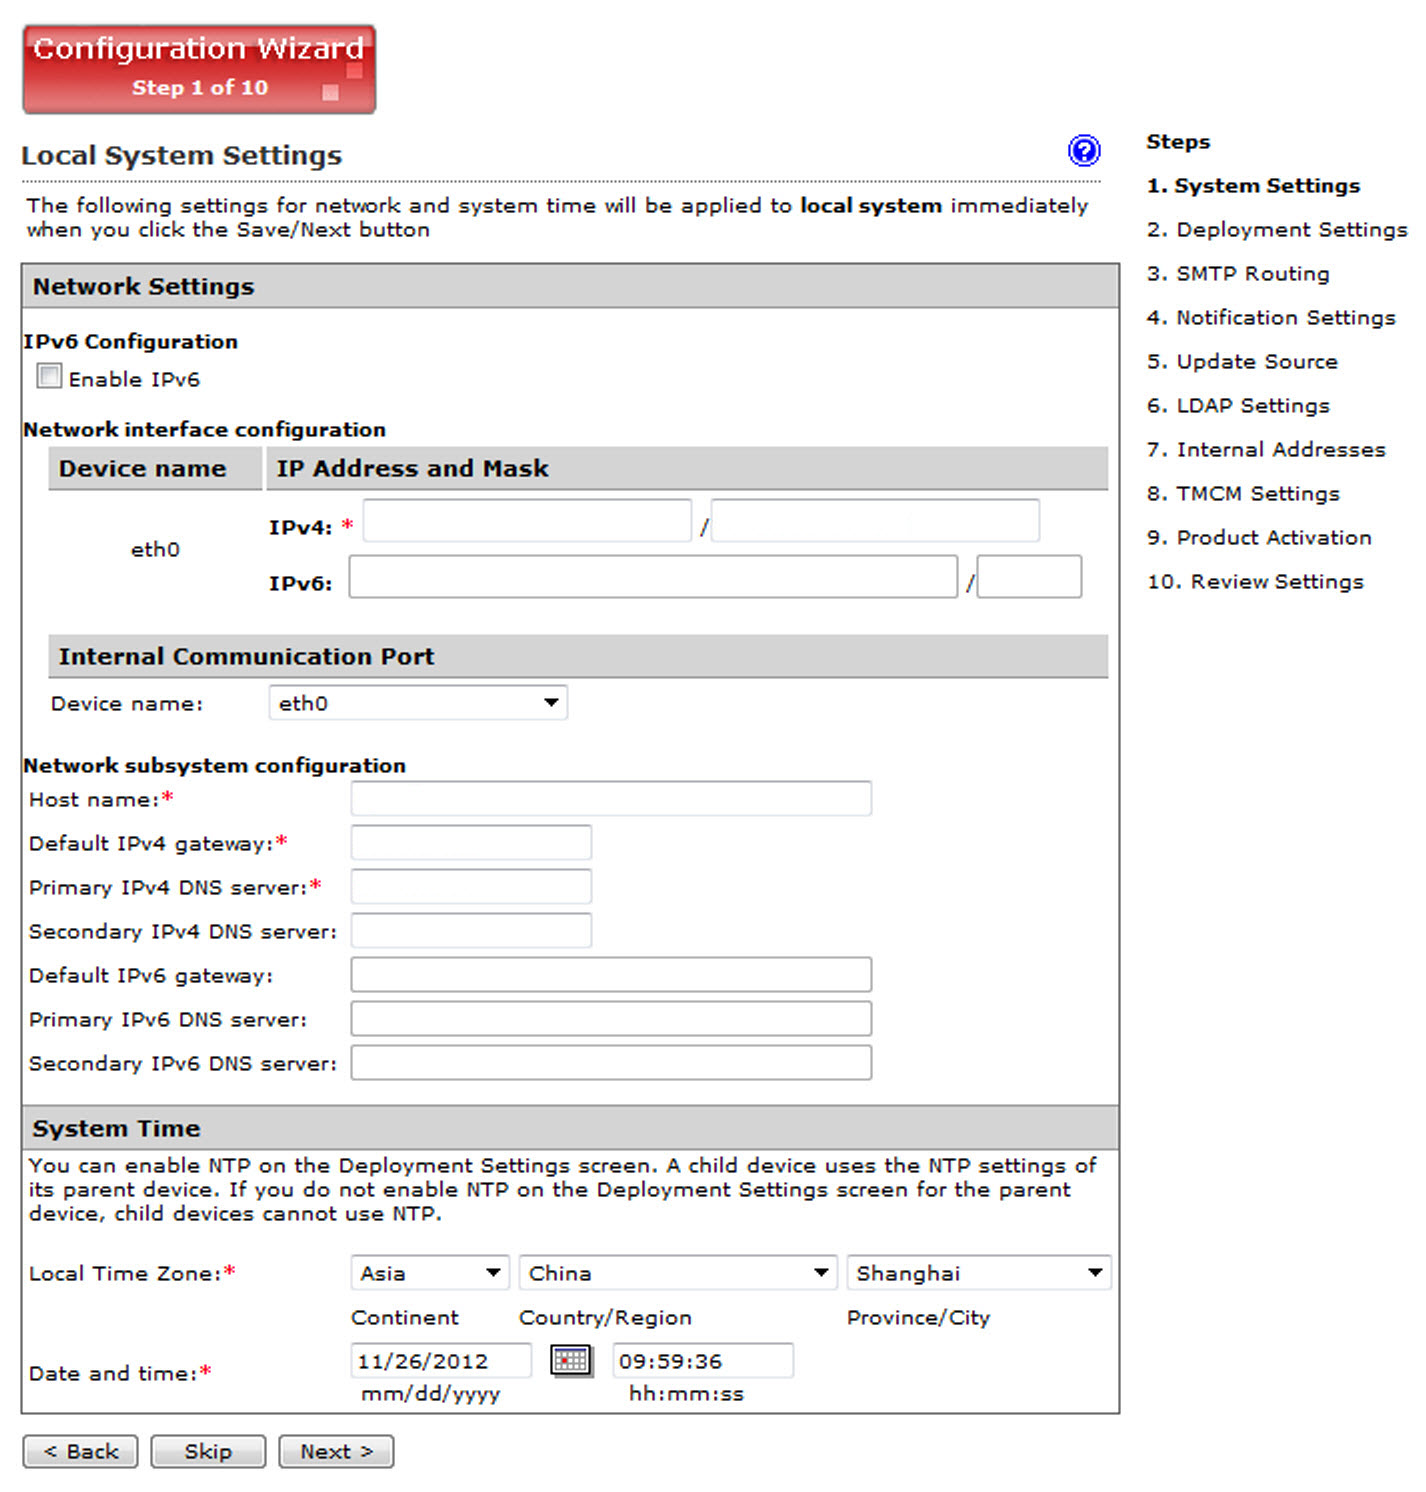Click the blue help question mark icon
The width and height of the screenshot is (1426, 1492).
point(1083,150)
